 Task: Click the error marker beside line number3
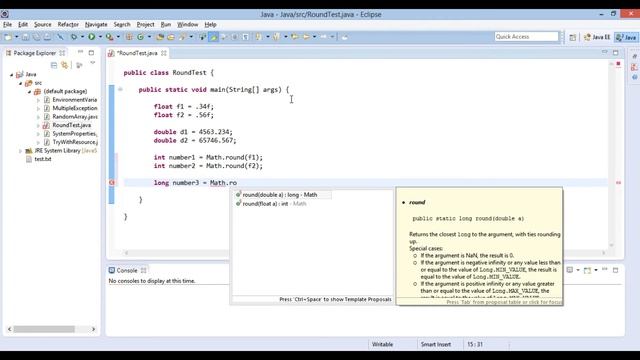[x=112, y=183]
